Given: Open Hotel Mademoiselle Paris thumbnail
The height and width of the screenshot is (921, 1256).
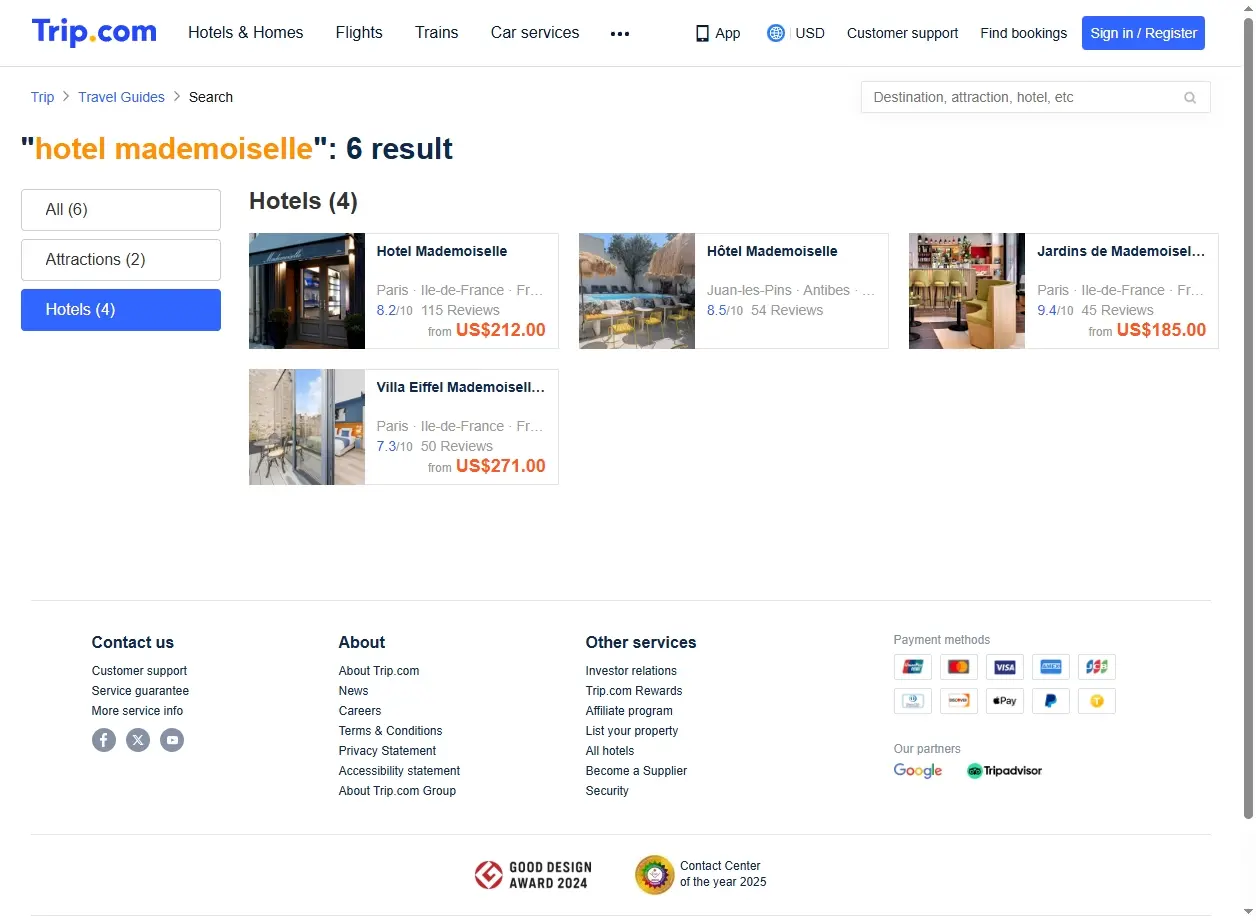Looking at the screenshot, I should click(x=307, y=291).
